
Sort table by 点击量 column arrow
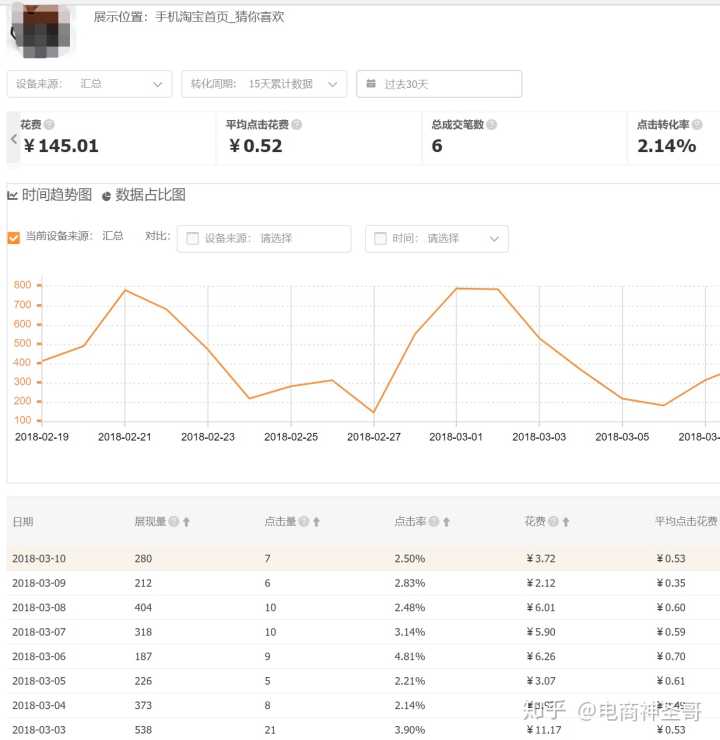pos(316,522)
